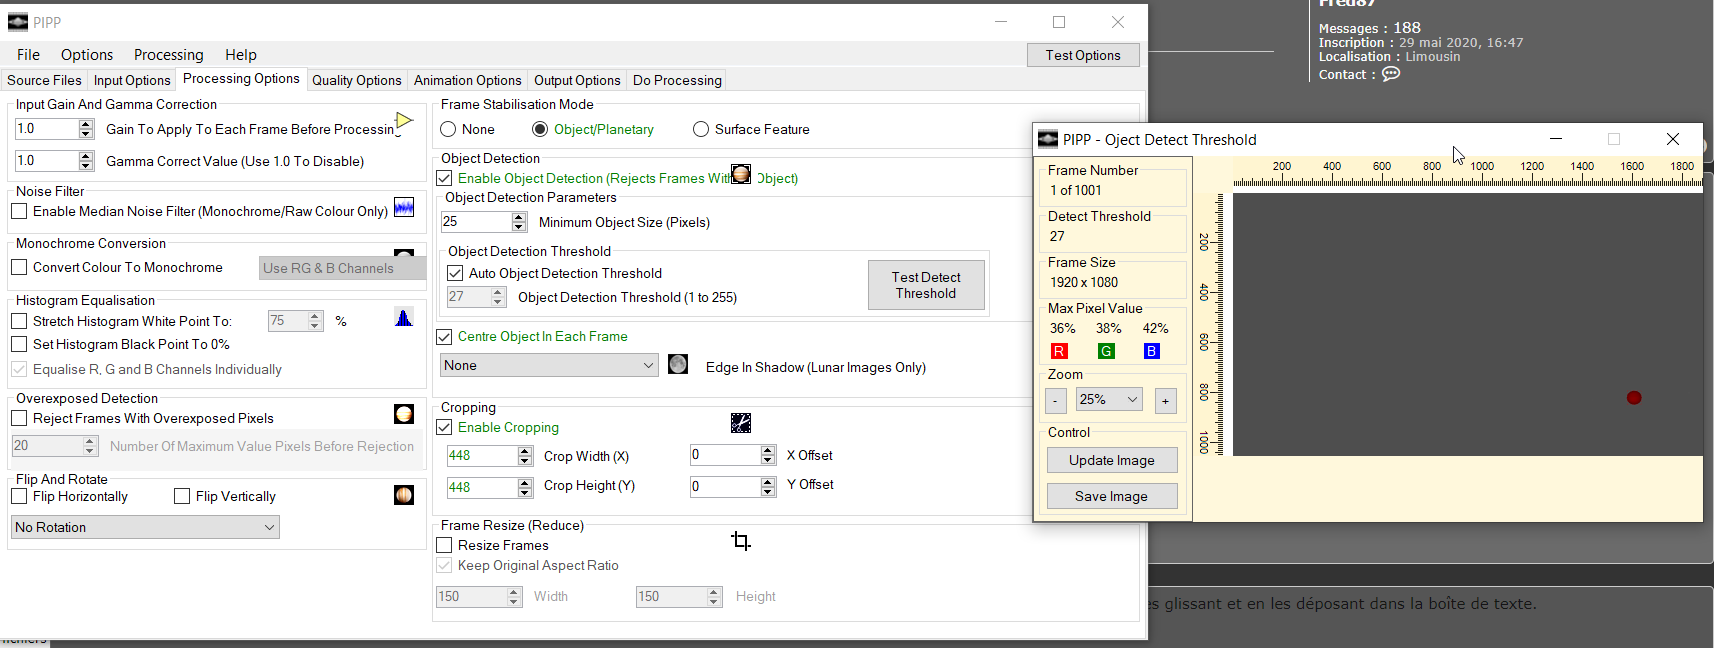Toggle Convert Colour To Monochrome
Viewport: 1714px width, 648px height.
19,267
